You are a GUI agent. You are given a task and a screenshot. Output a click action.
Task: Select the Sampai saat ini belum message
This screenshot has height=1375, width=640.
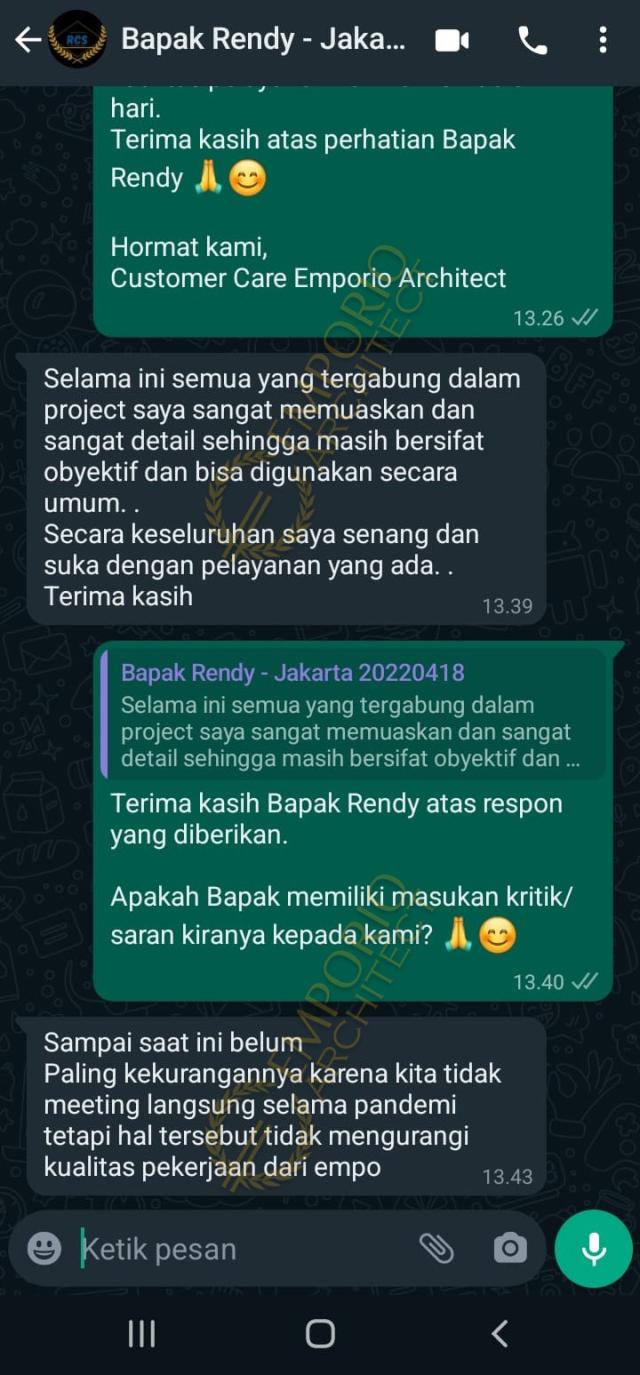[x=287, y=1105]
